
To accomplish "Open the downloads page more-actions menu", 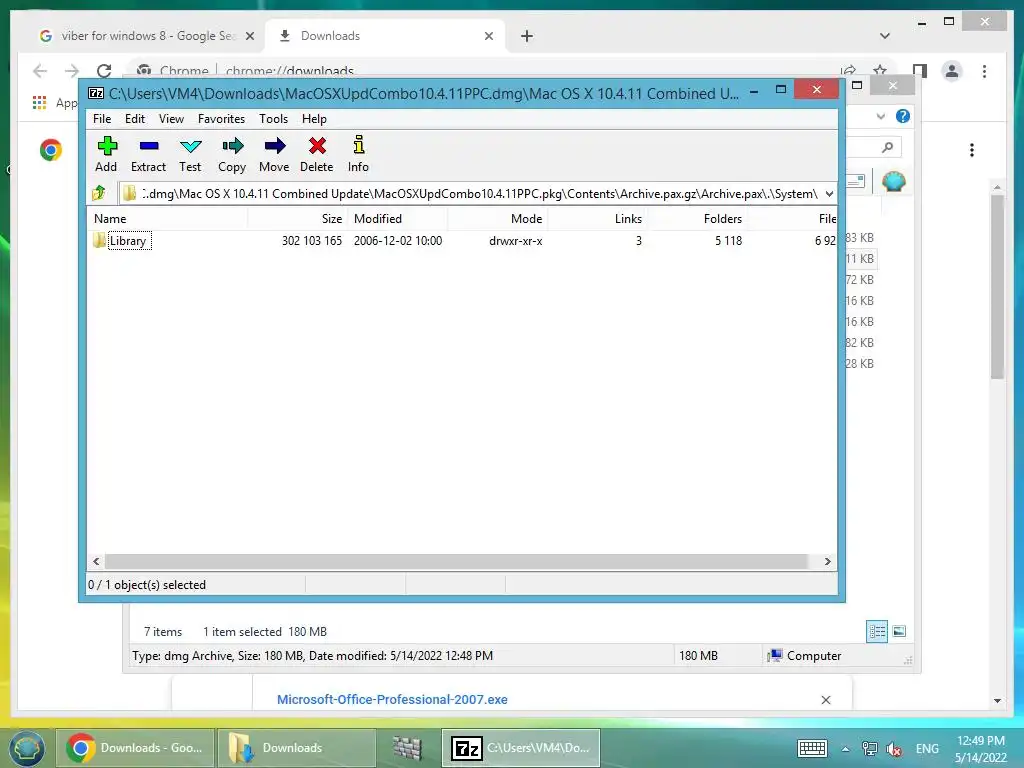I will coord(972,150).
